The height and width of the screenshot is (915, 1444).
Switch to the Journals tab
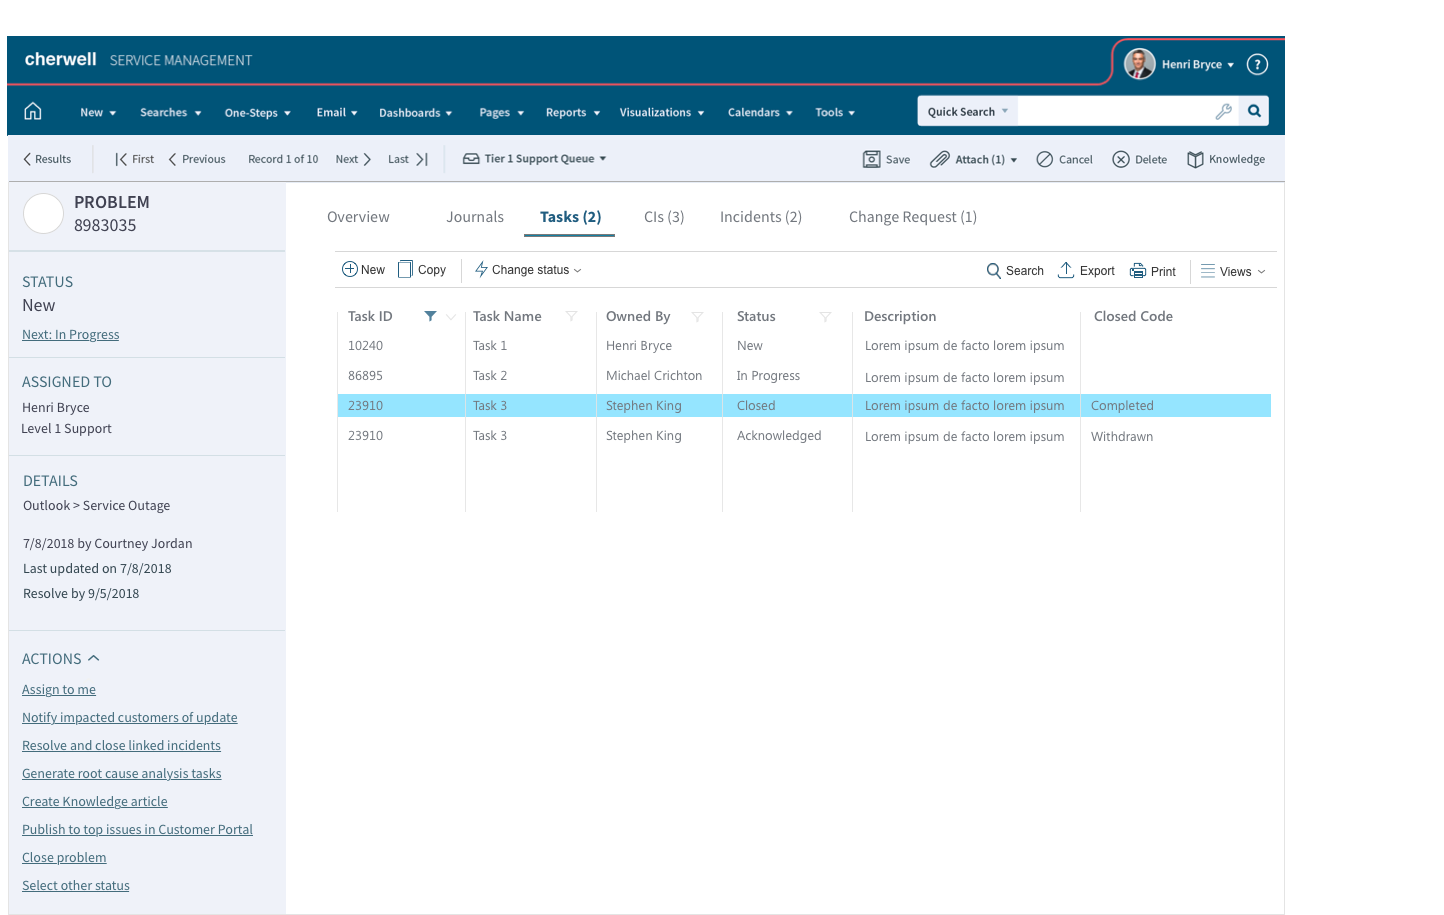[x=475, y=217]
